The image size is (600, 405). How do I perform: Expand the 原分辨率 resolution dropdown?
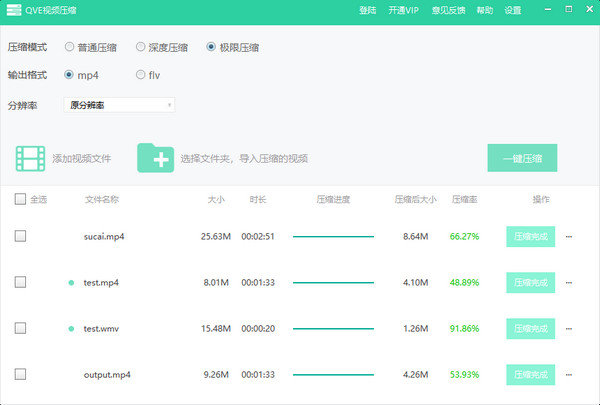pyautogui.click(x=119, y=104)
